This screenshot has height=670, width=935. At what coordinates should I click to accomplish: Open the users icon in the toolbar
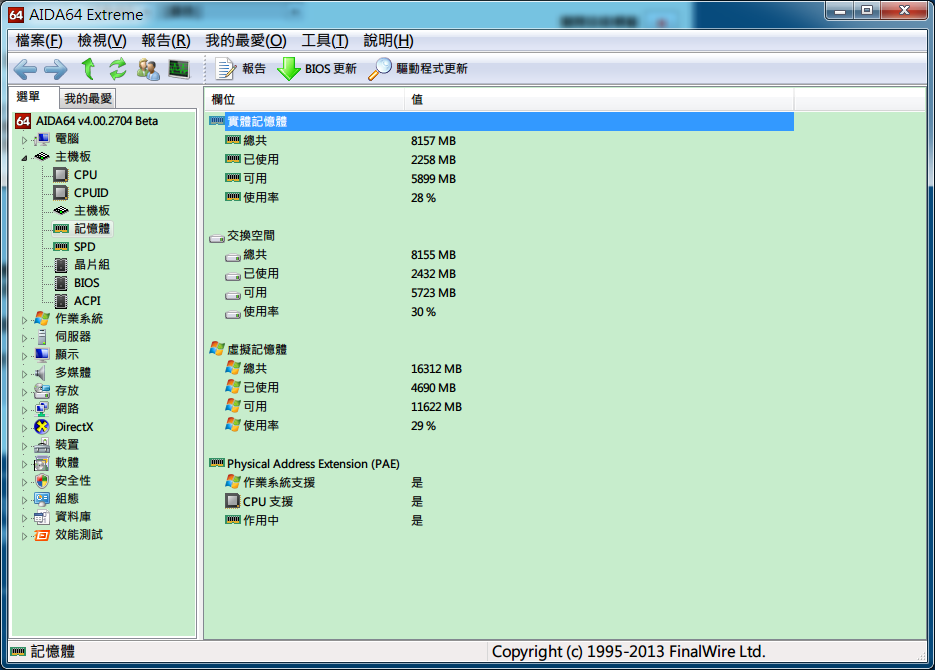(x=148, y=69)
